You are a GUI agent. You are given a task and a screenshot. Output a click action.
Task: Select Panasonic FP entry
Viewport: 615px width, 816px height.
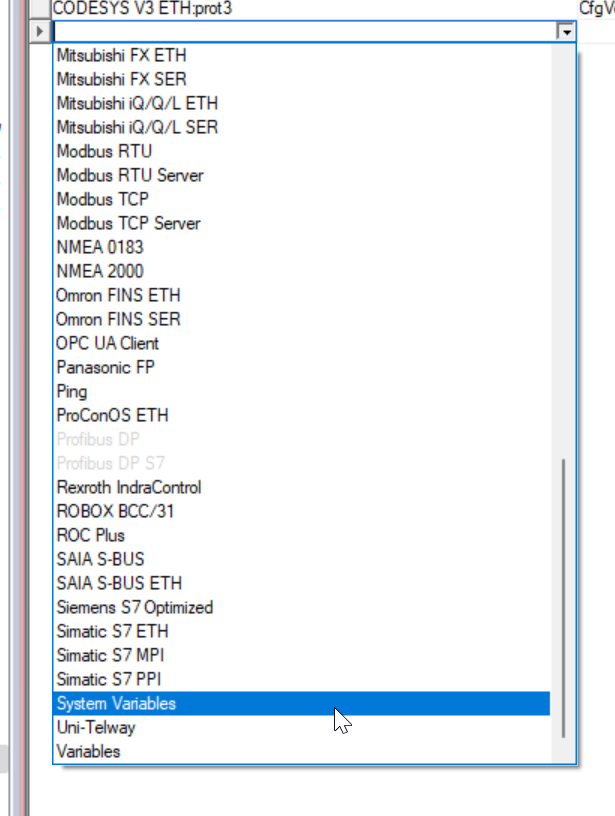pyautogui.click(x=302, y=367)
